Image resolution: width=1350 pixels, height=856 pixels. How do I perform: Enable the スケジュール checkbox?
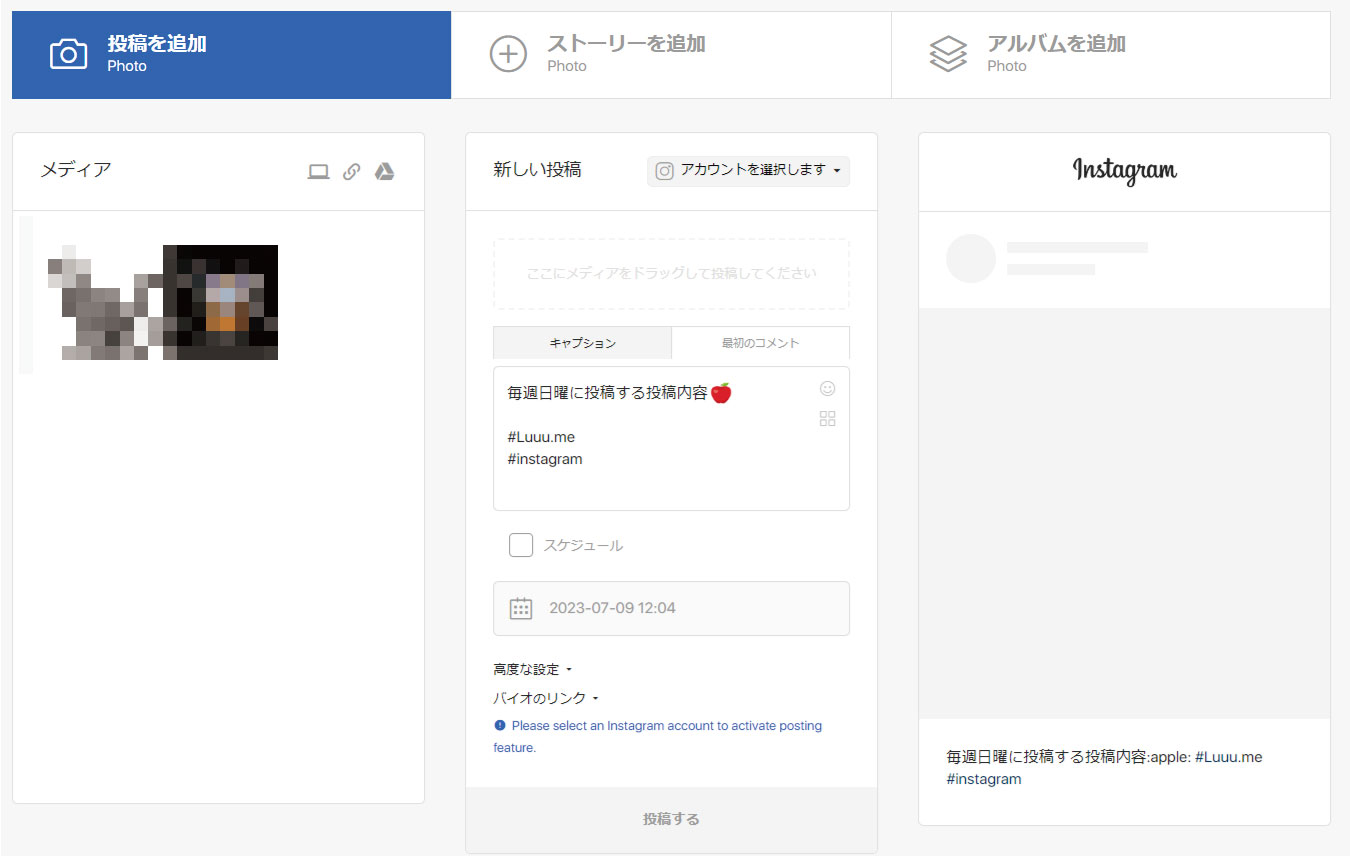(521, 545)
